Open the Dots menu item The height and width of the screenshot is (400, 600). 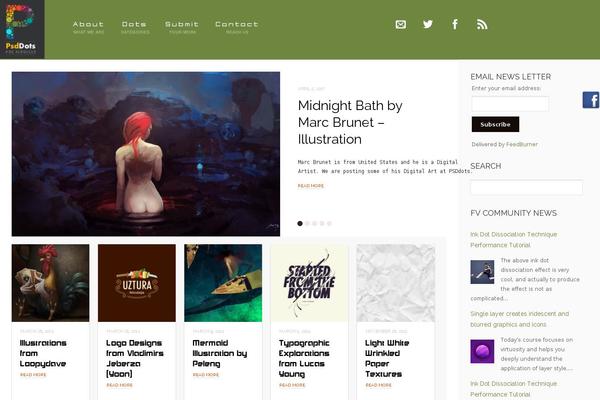[134, 27]
